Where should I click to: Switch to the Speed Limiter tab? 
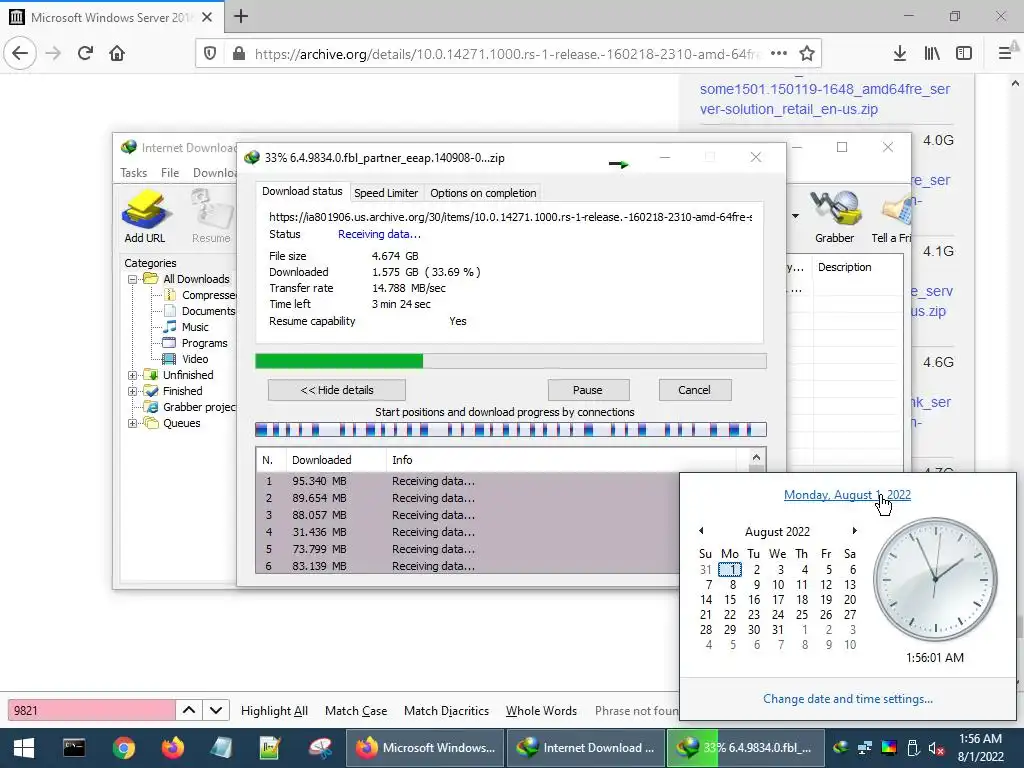(386, 193)
